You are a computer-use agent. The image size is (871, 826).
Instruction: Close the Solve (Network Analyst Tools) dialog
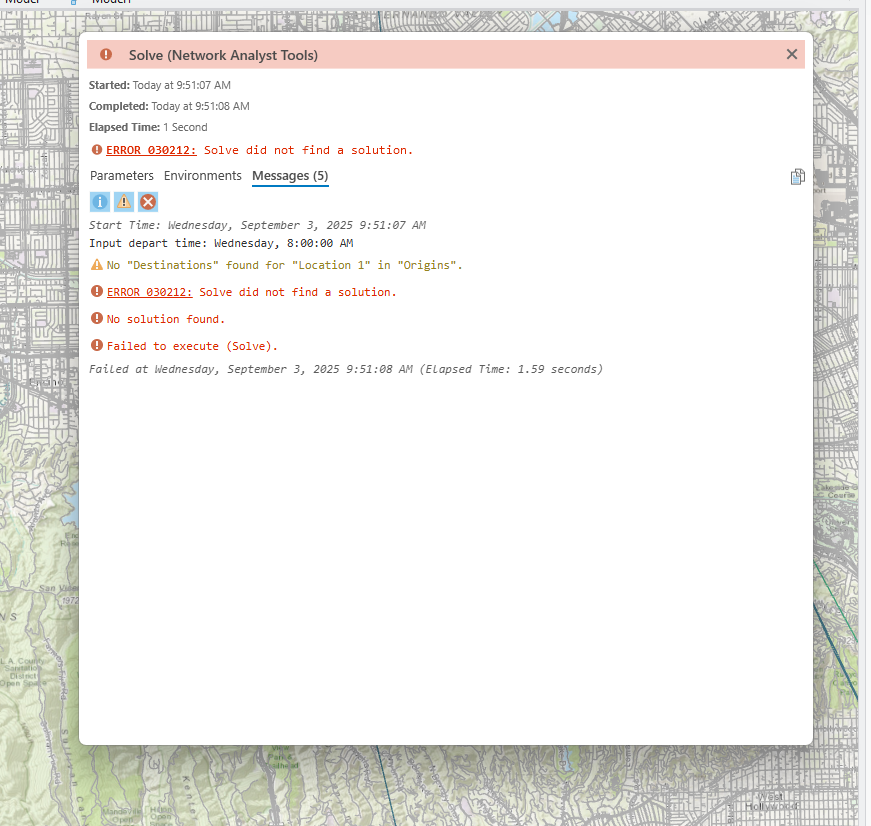tap(792, 54)
